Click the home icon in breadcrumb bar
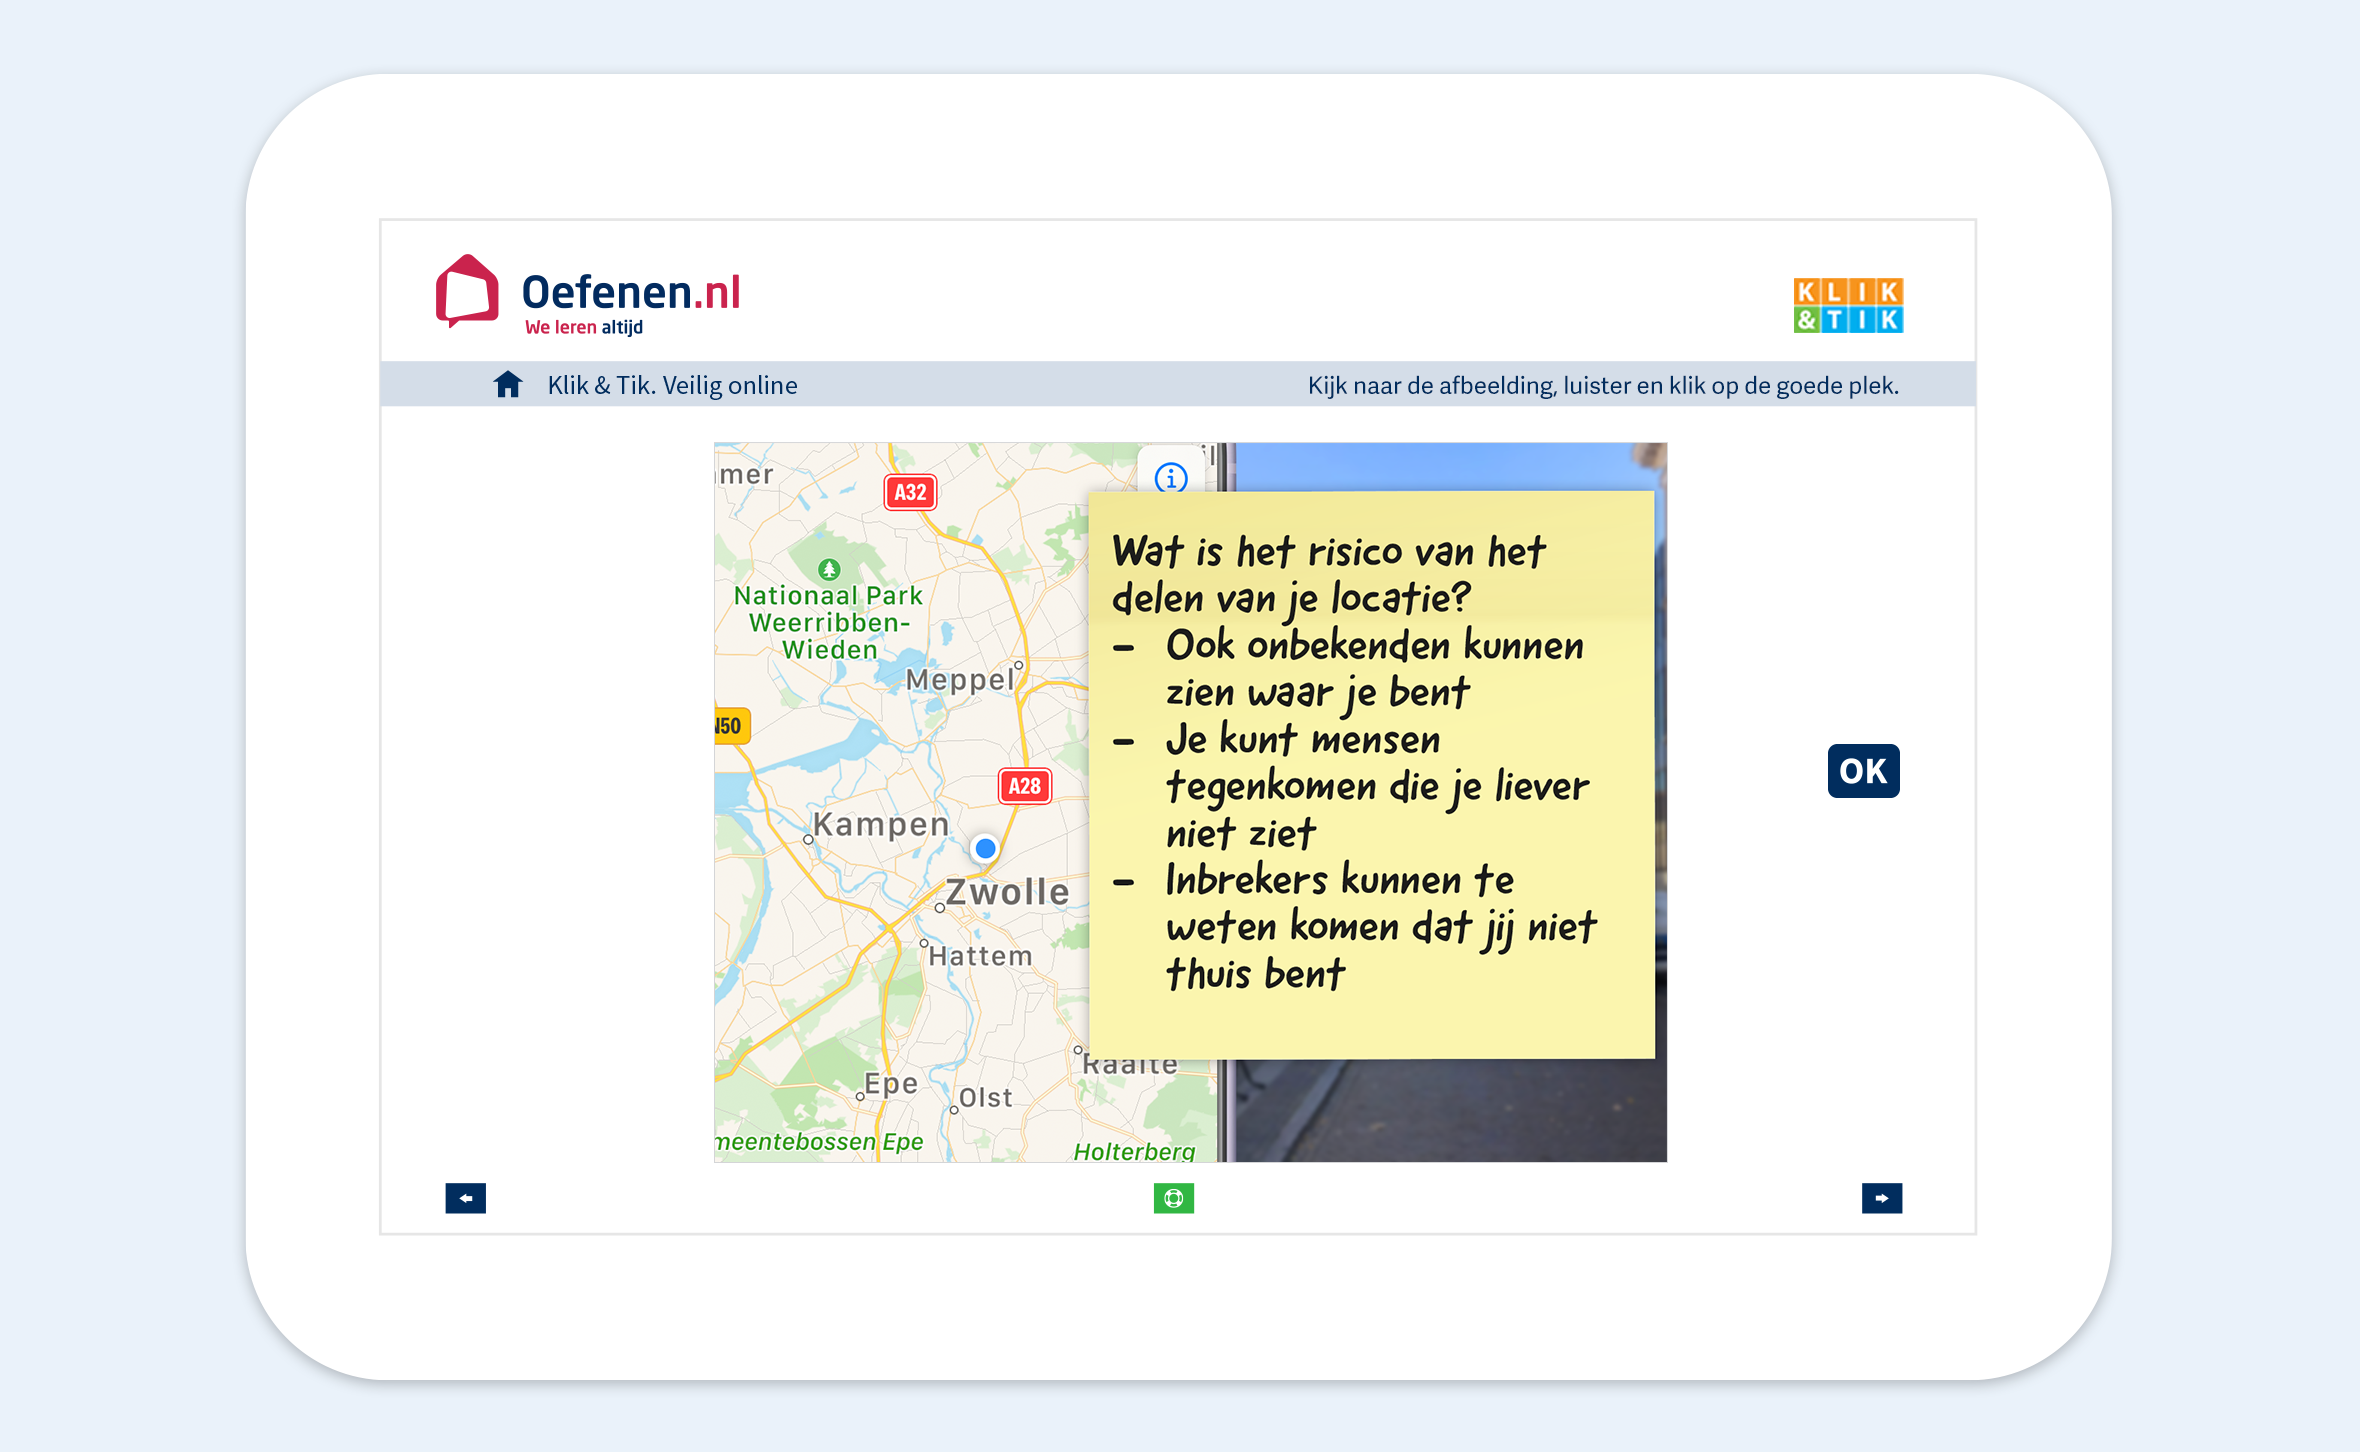 [508, 385]
